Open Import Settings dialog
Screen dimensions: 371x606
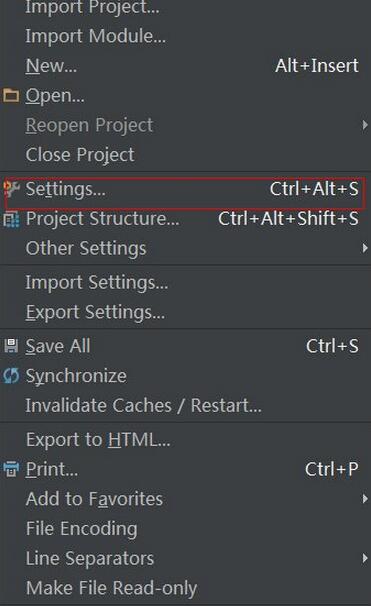pos(97,283)
